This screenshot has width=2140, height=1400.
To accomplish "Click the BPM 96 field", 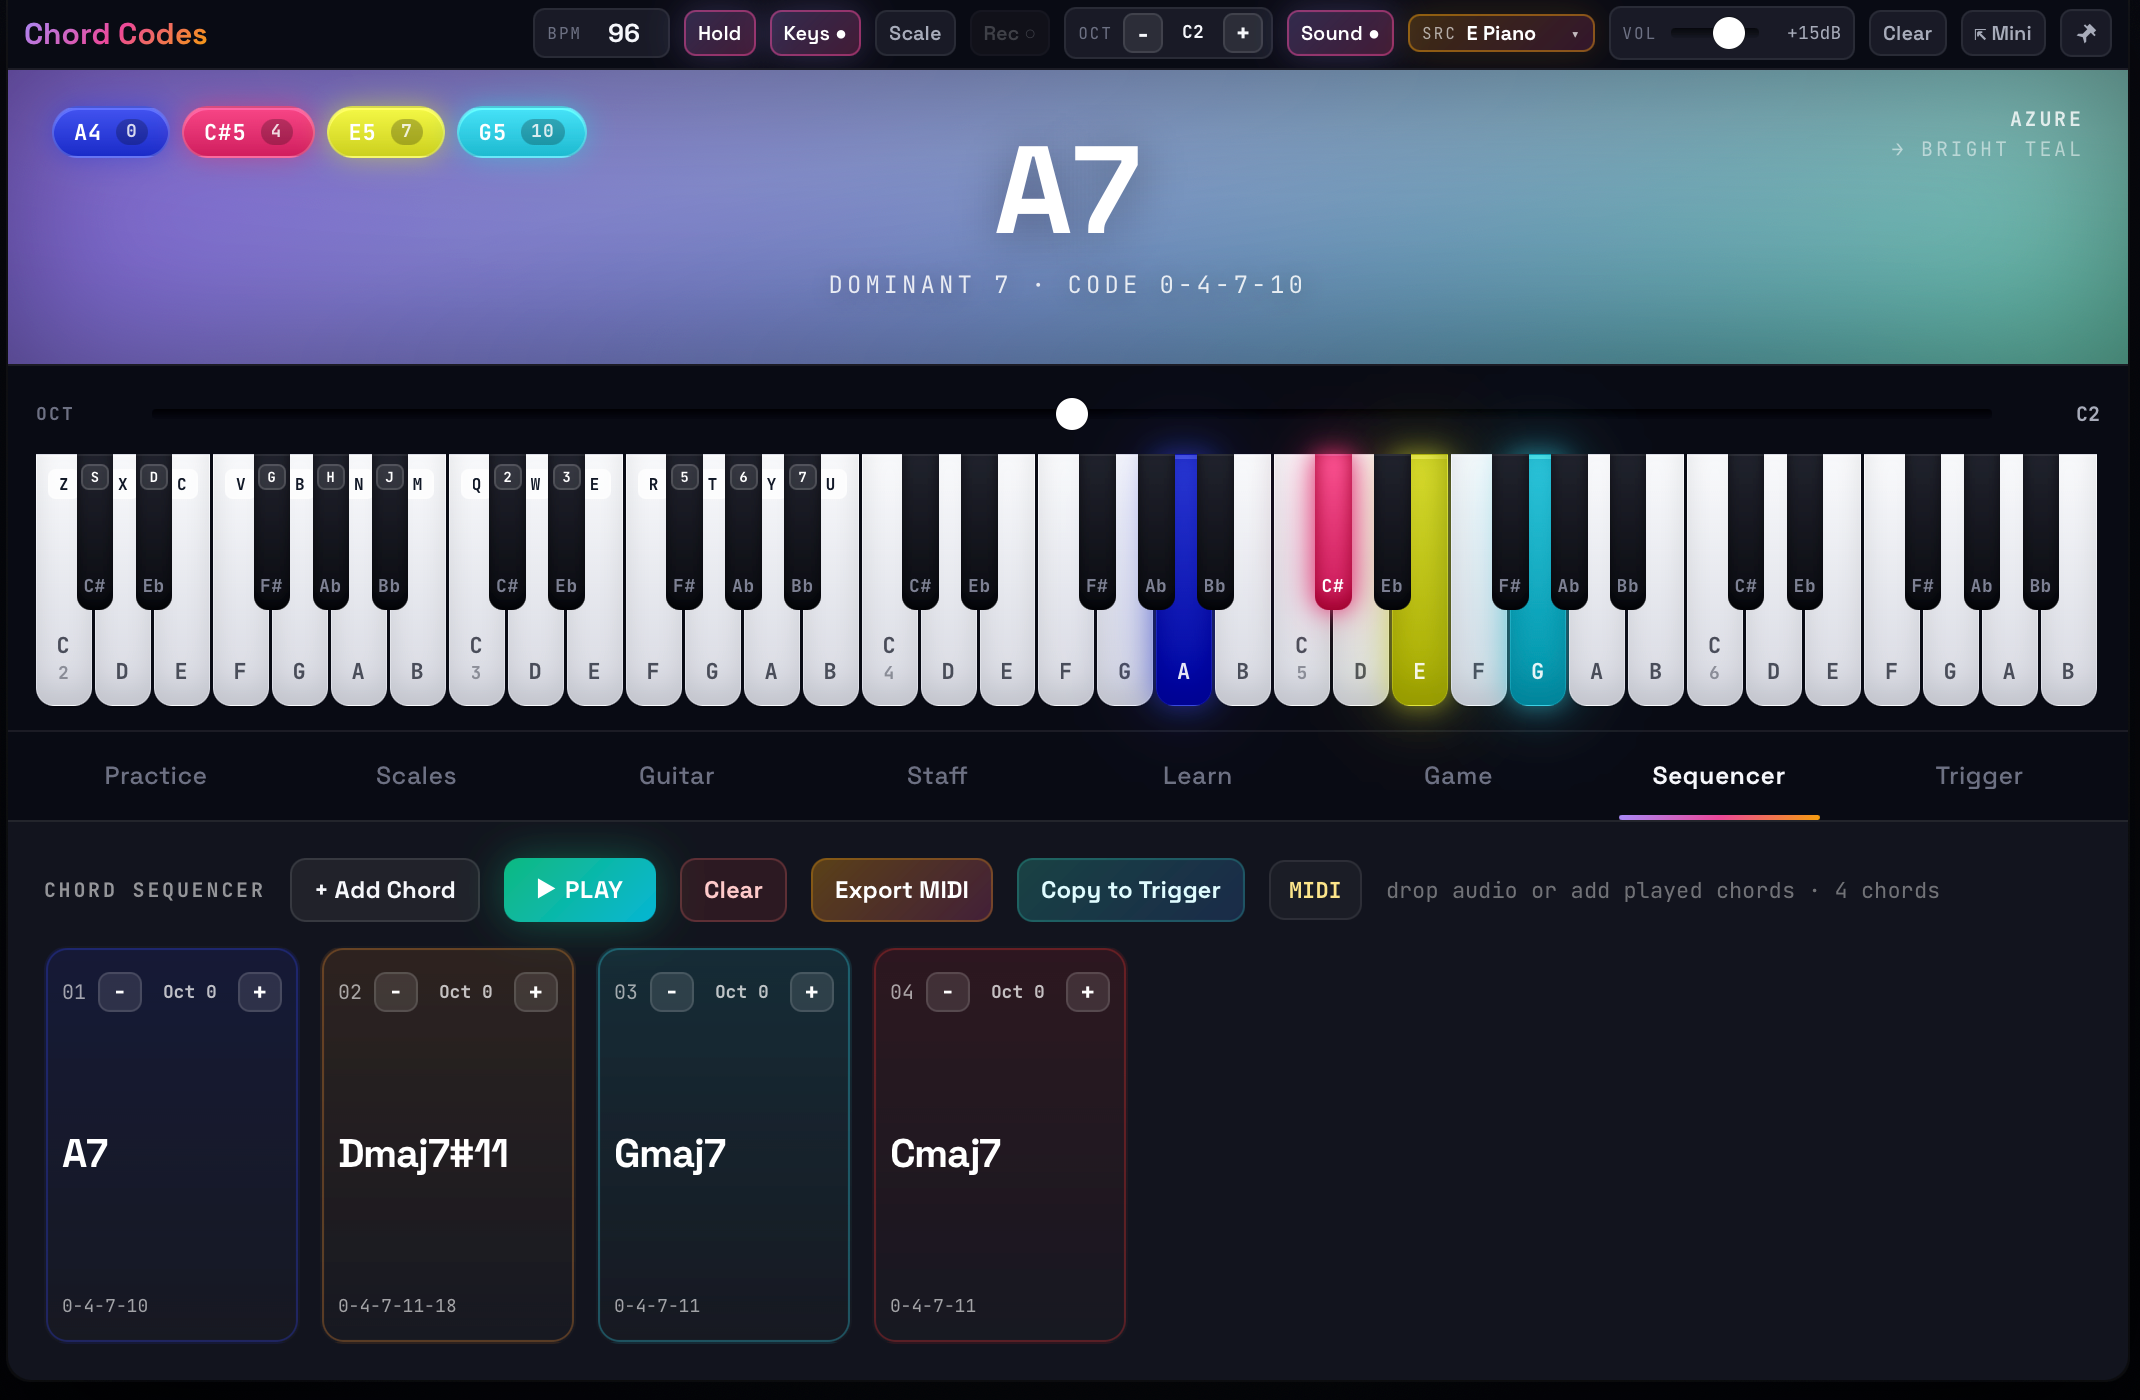I will [601, 33].
